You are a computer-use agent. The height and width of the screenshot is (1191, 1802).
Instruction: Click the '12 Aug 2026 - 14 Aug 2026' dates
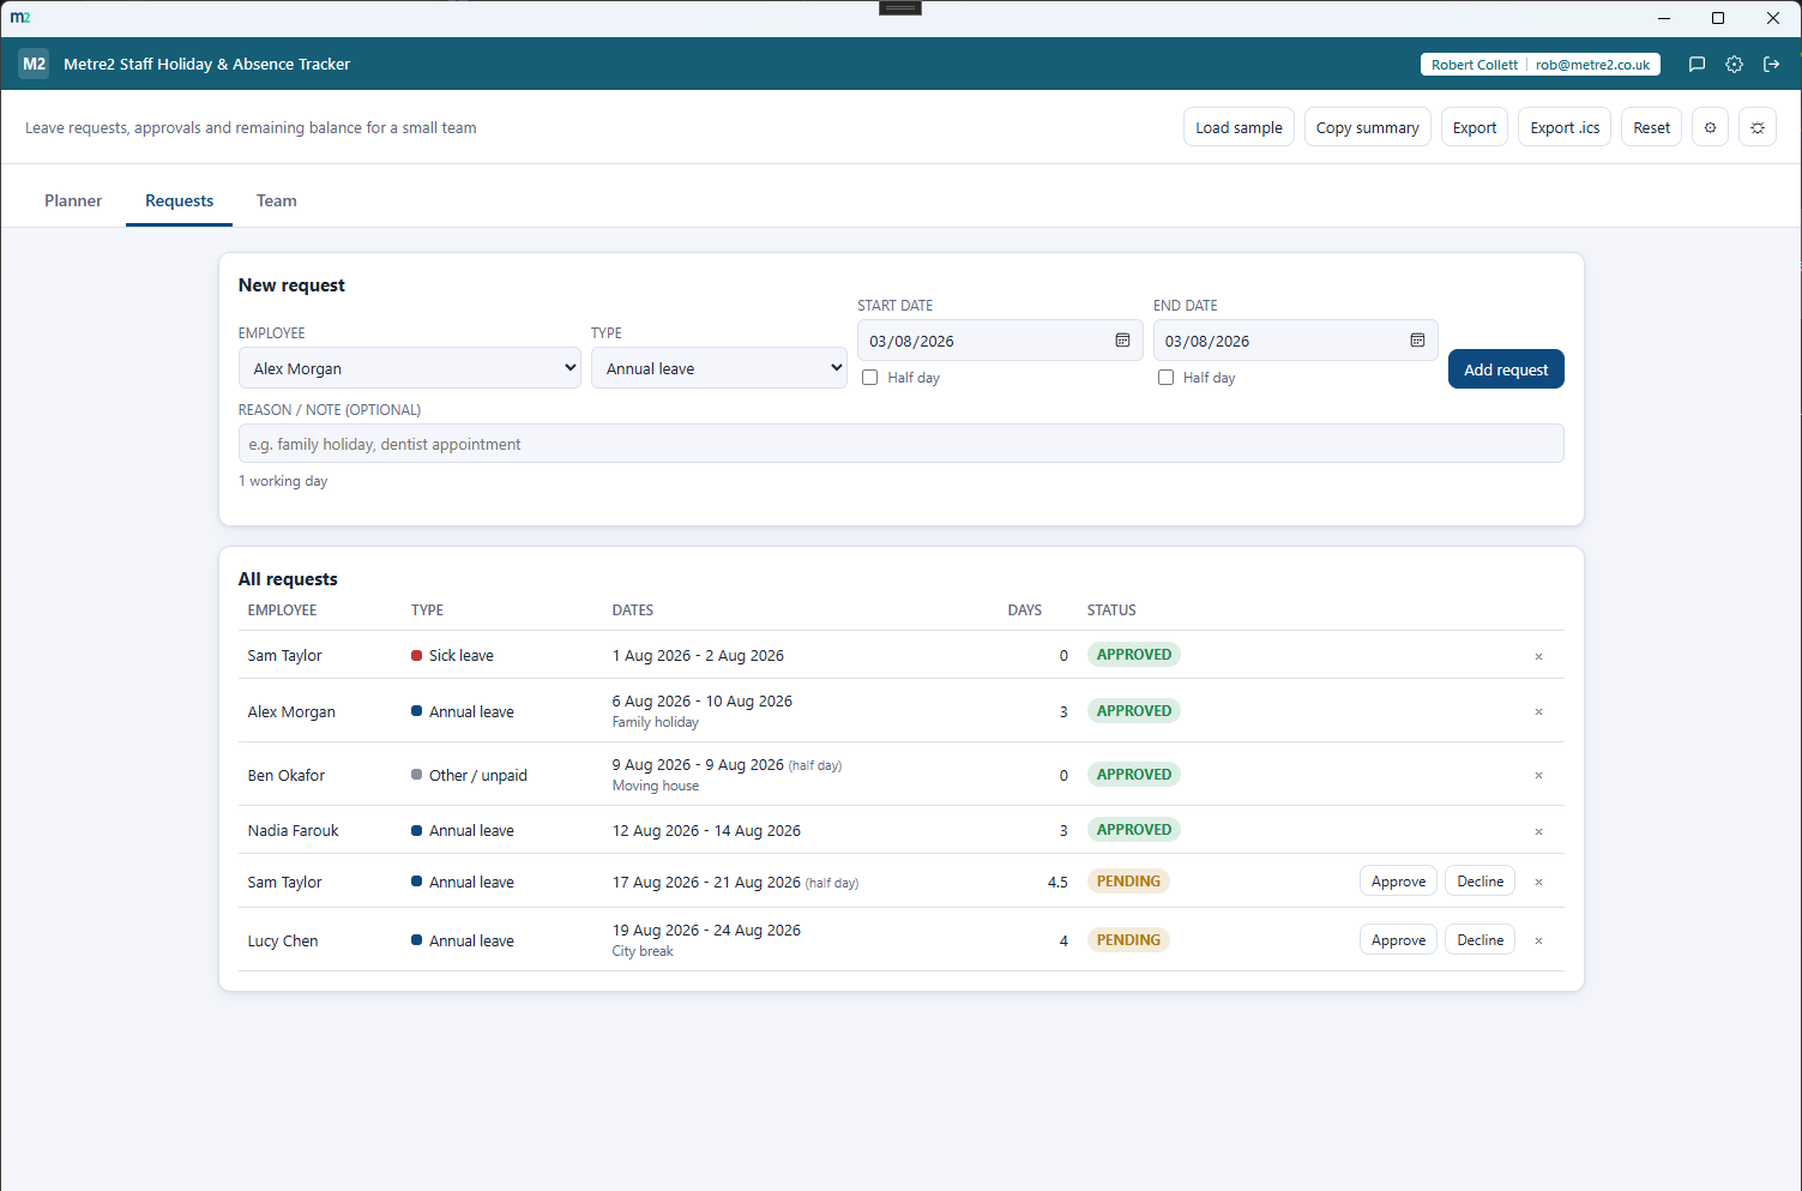(706, 830)
